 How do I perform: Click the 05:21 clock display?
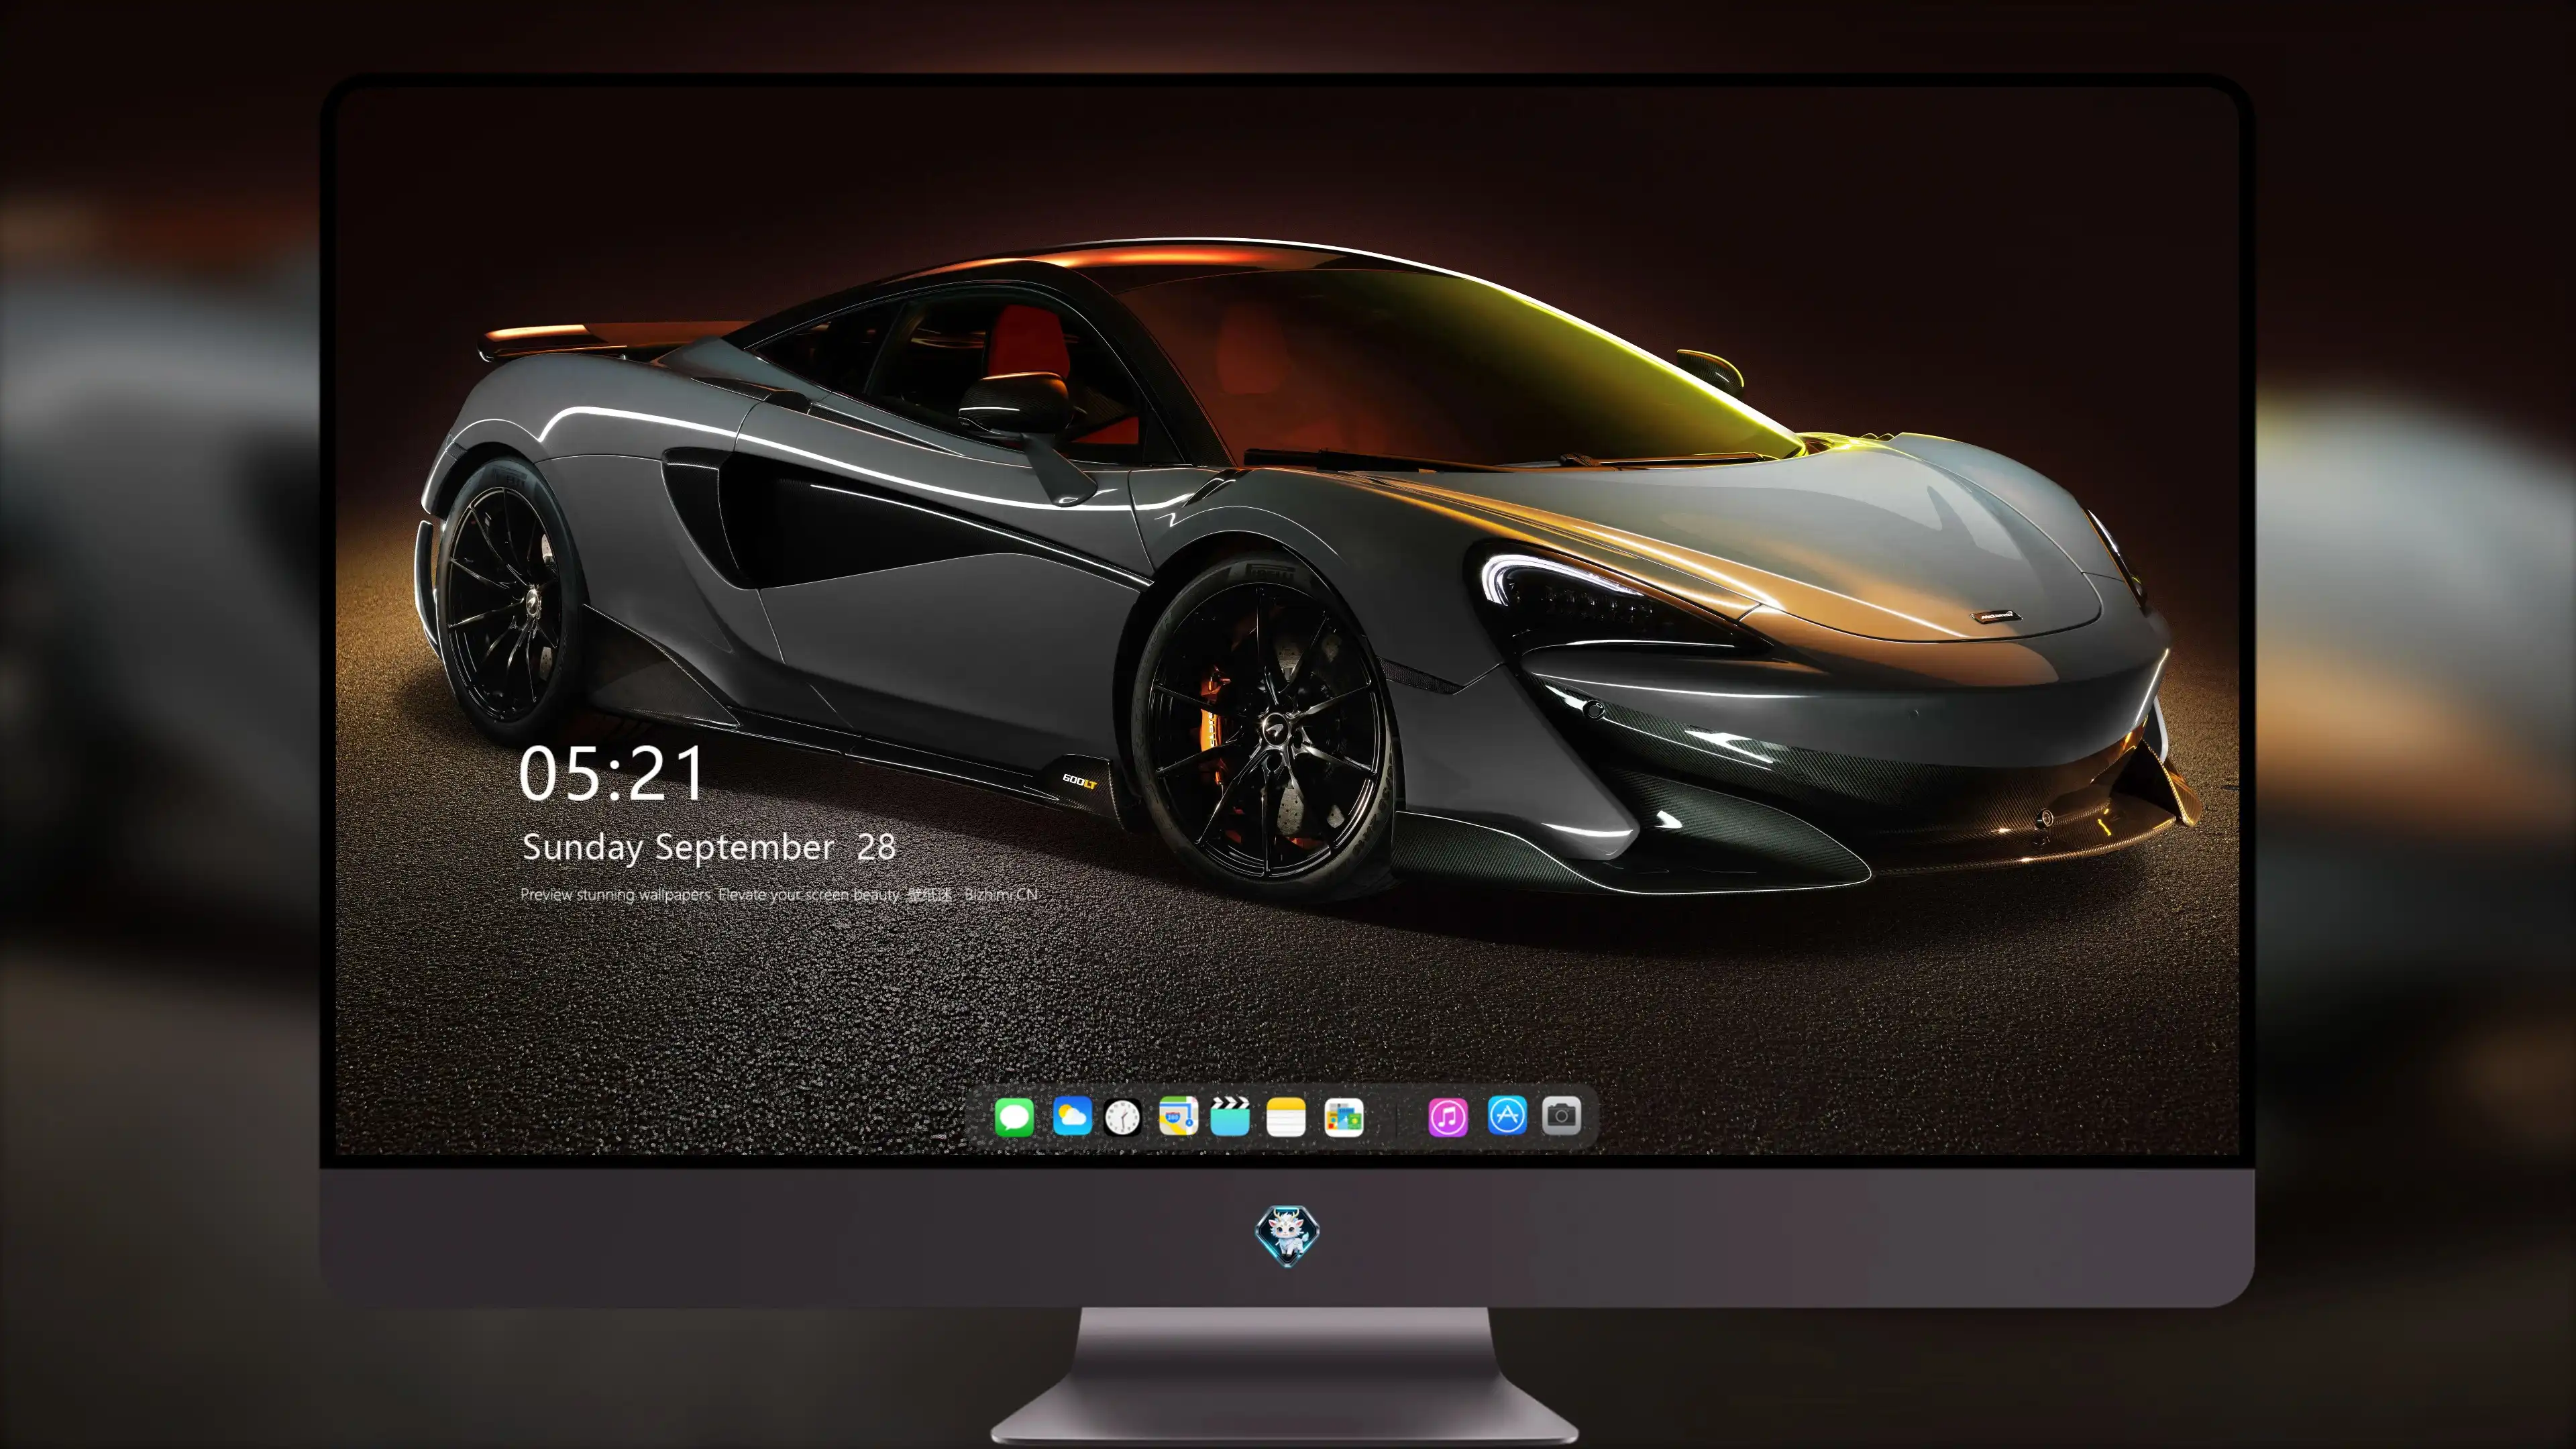pos(611,774)
